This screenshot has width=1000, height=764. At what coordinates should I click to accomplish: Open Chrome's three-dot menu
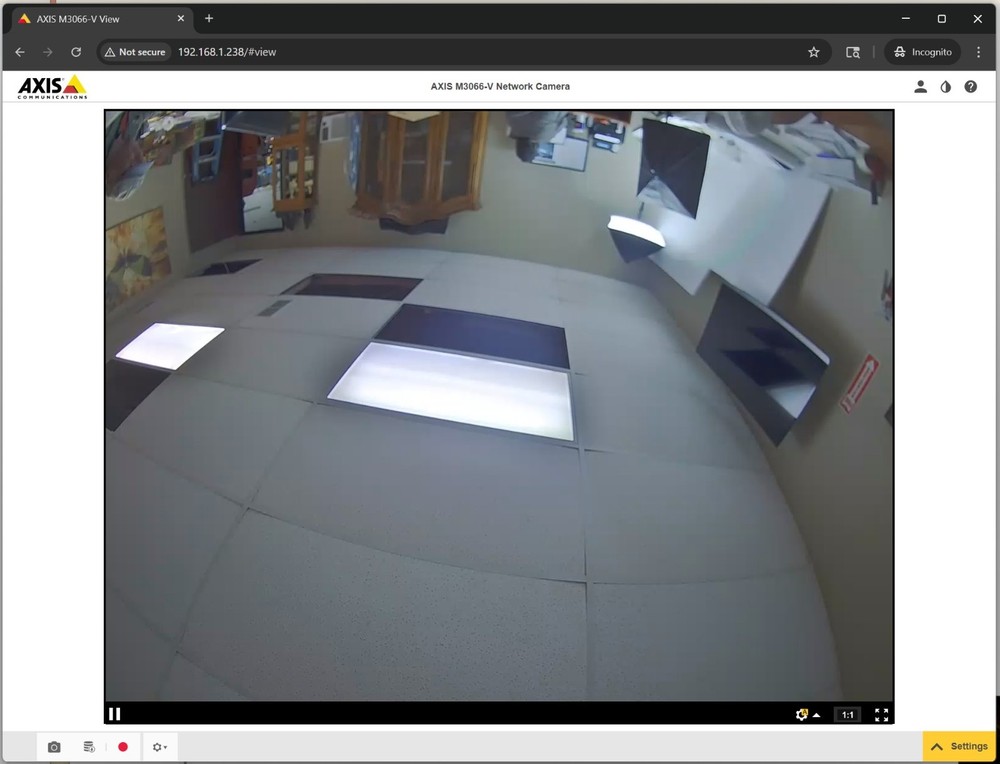pyautogui.click(x=978, y=52)
